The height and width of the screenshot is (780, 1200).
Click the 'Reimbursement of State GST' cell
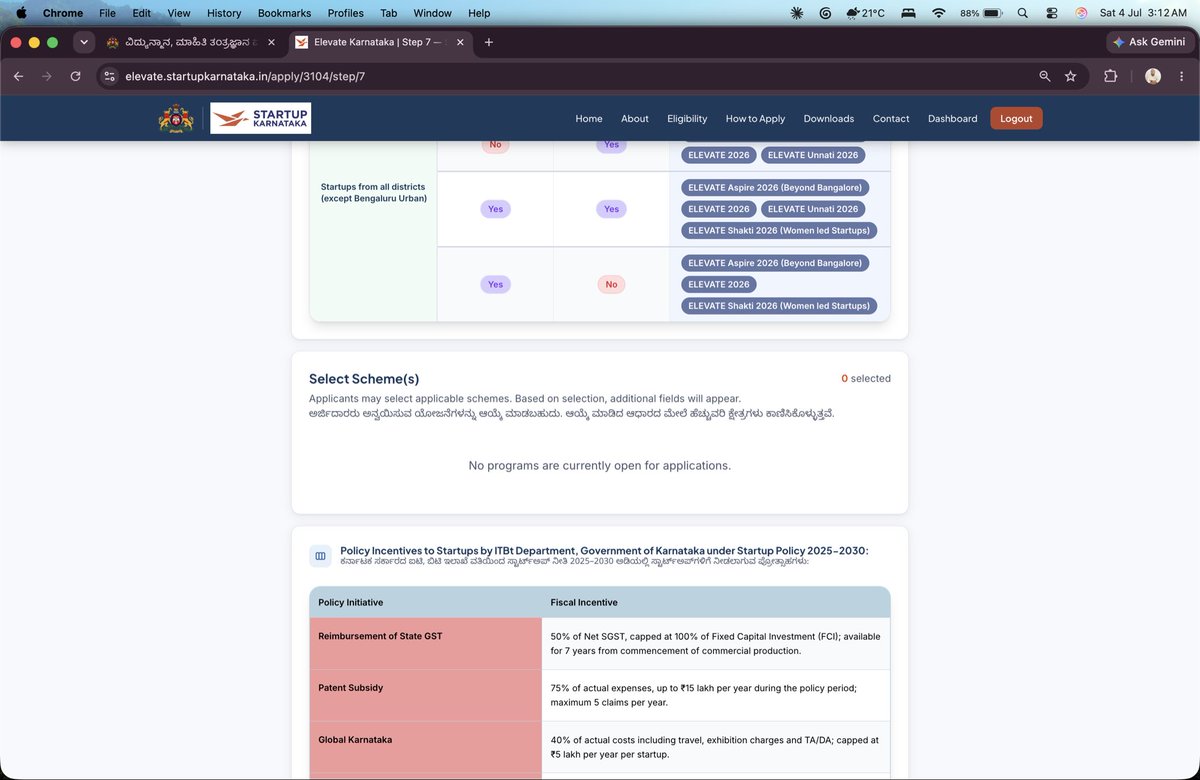coord(426,643)
